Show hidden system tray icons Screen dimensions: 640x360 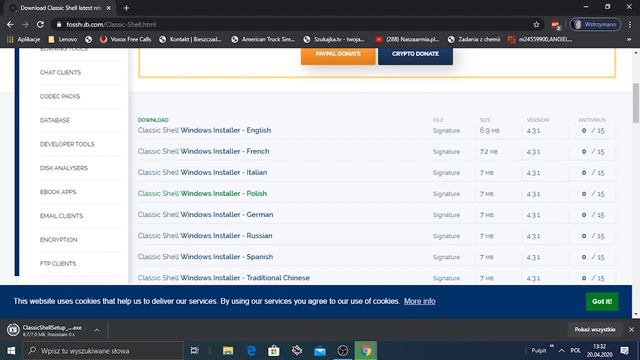[x=562, y=351]
